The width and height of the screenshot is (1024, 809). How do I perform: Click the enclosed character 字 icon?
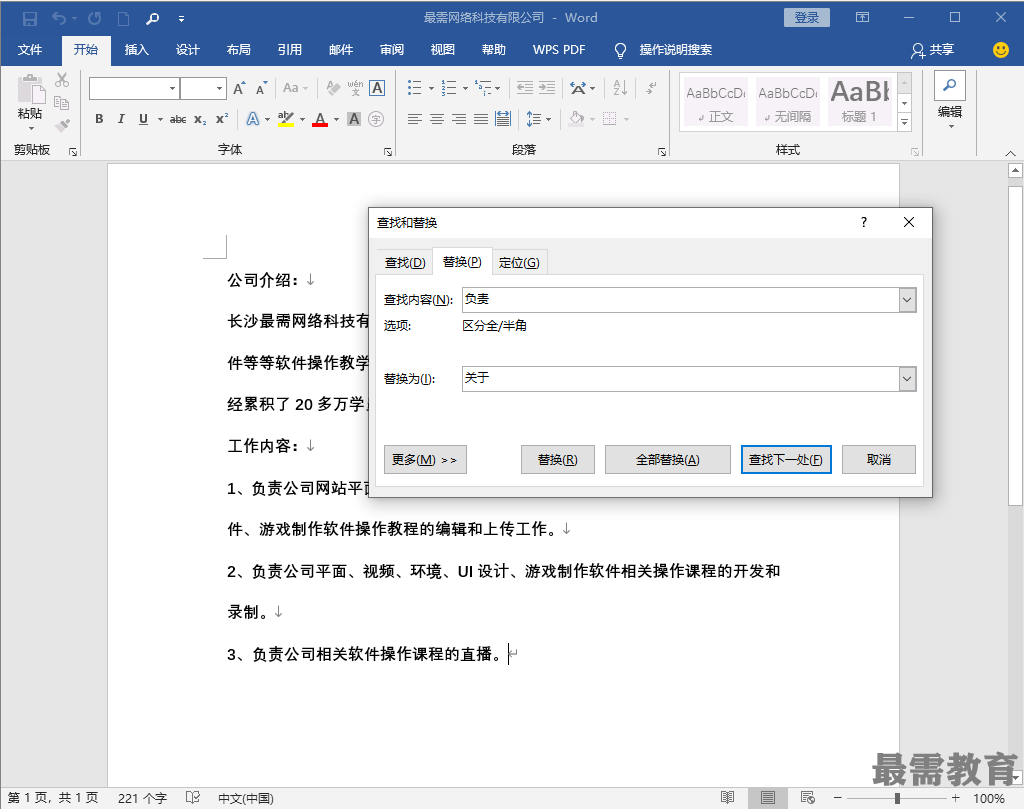coord(376,119)
